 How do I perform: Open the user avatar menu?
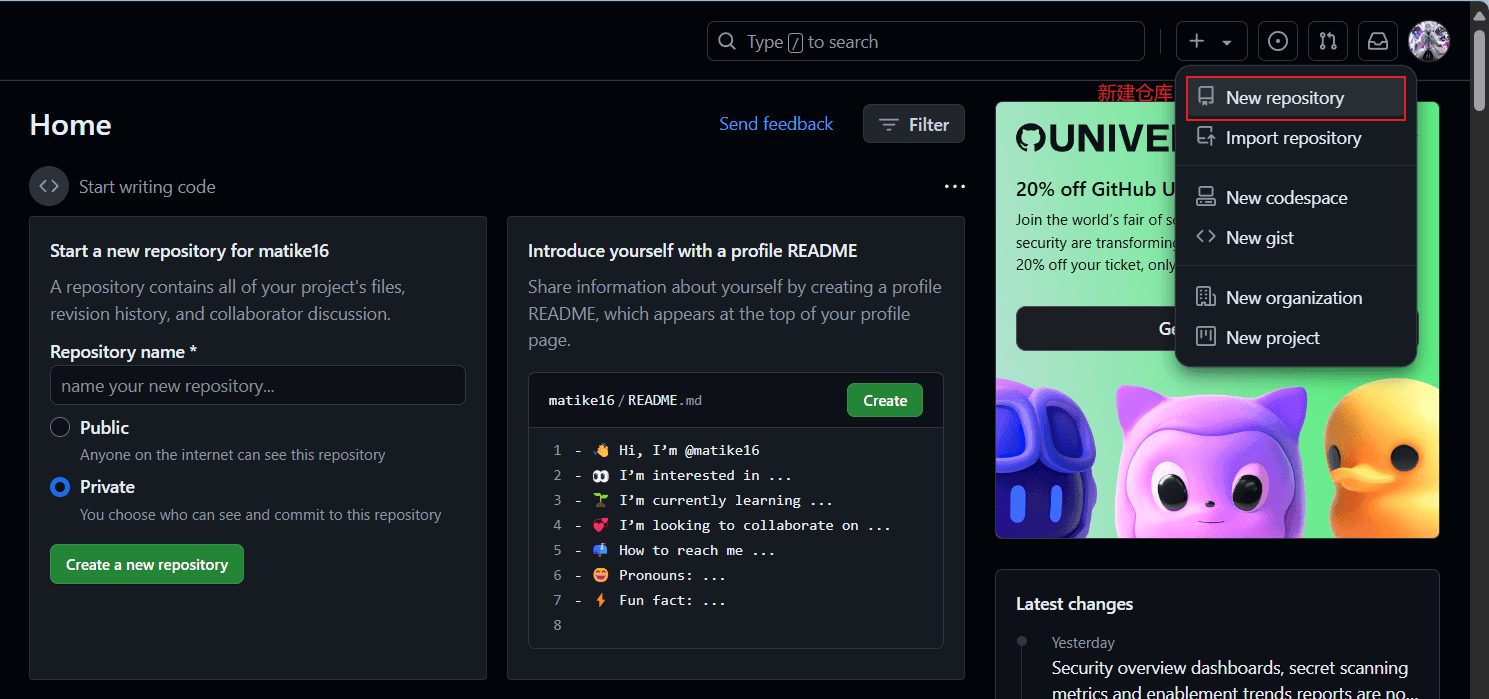point(1428,42)
